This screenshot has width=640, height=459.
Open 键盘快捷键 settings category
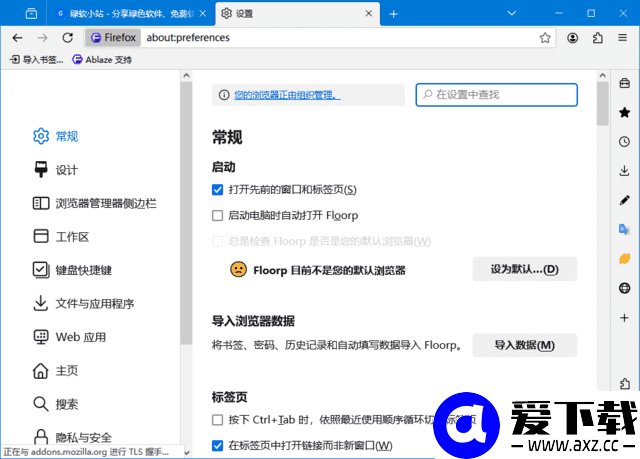click(72, 270)
